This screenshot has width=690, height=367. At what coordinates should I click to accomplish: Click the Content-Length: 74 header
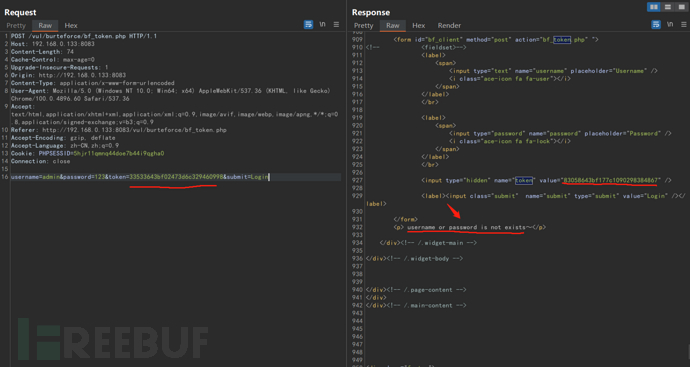42,52
